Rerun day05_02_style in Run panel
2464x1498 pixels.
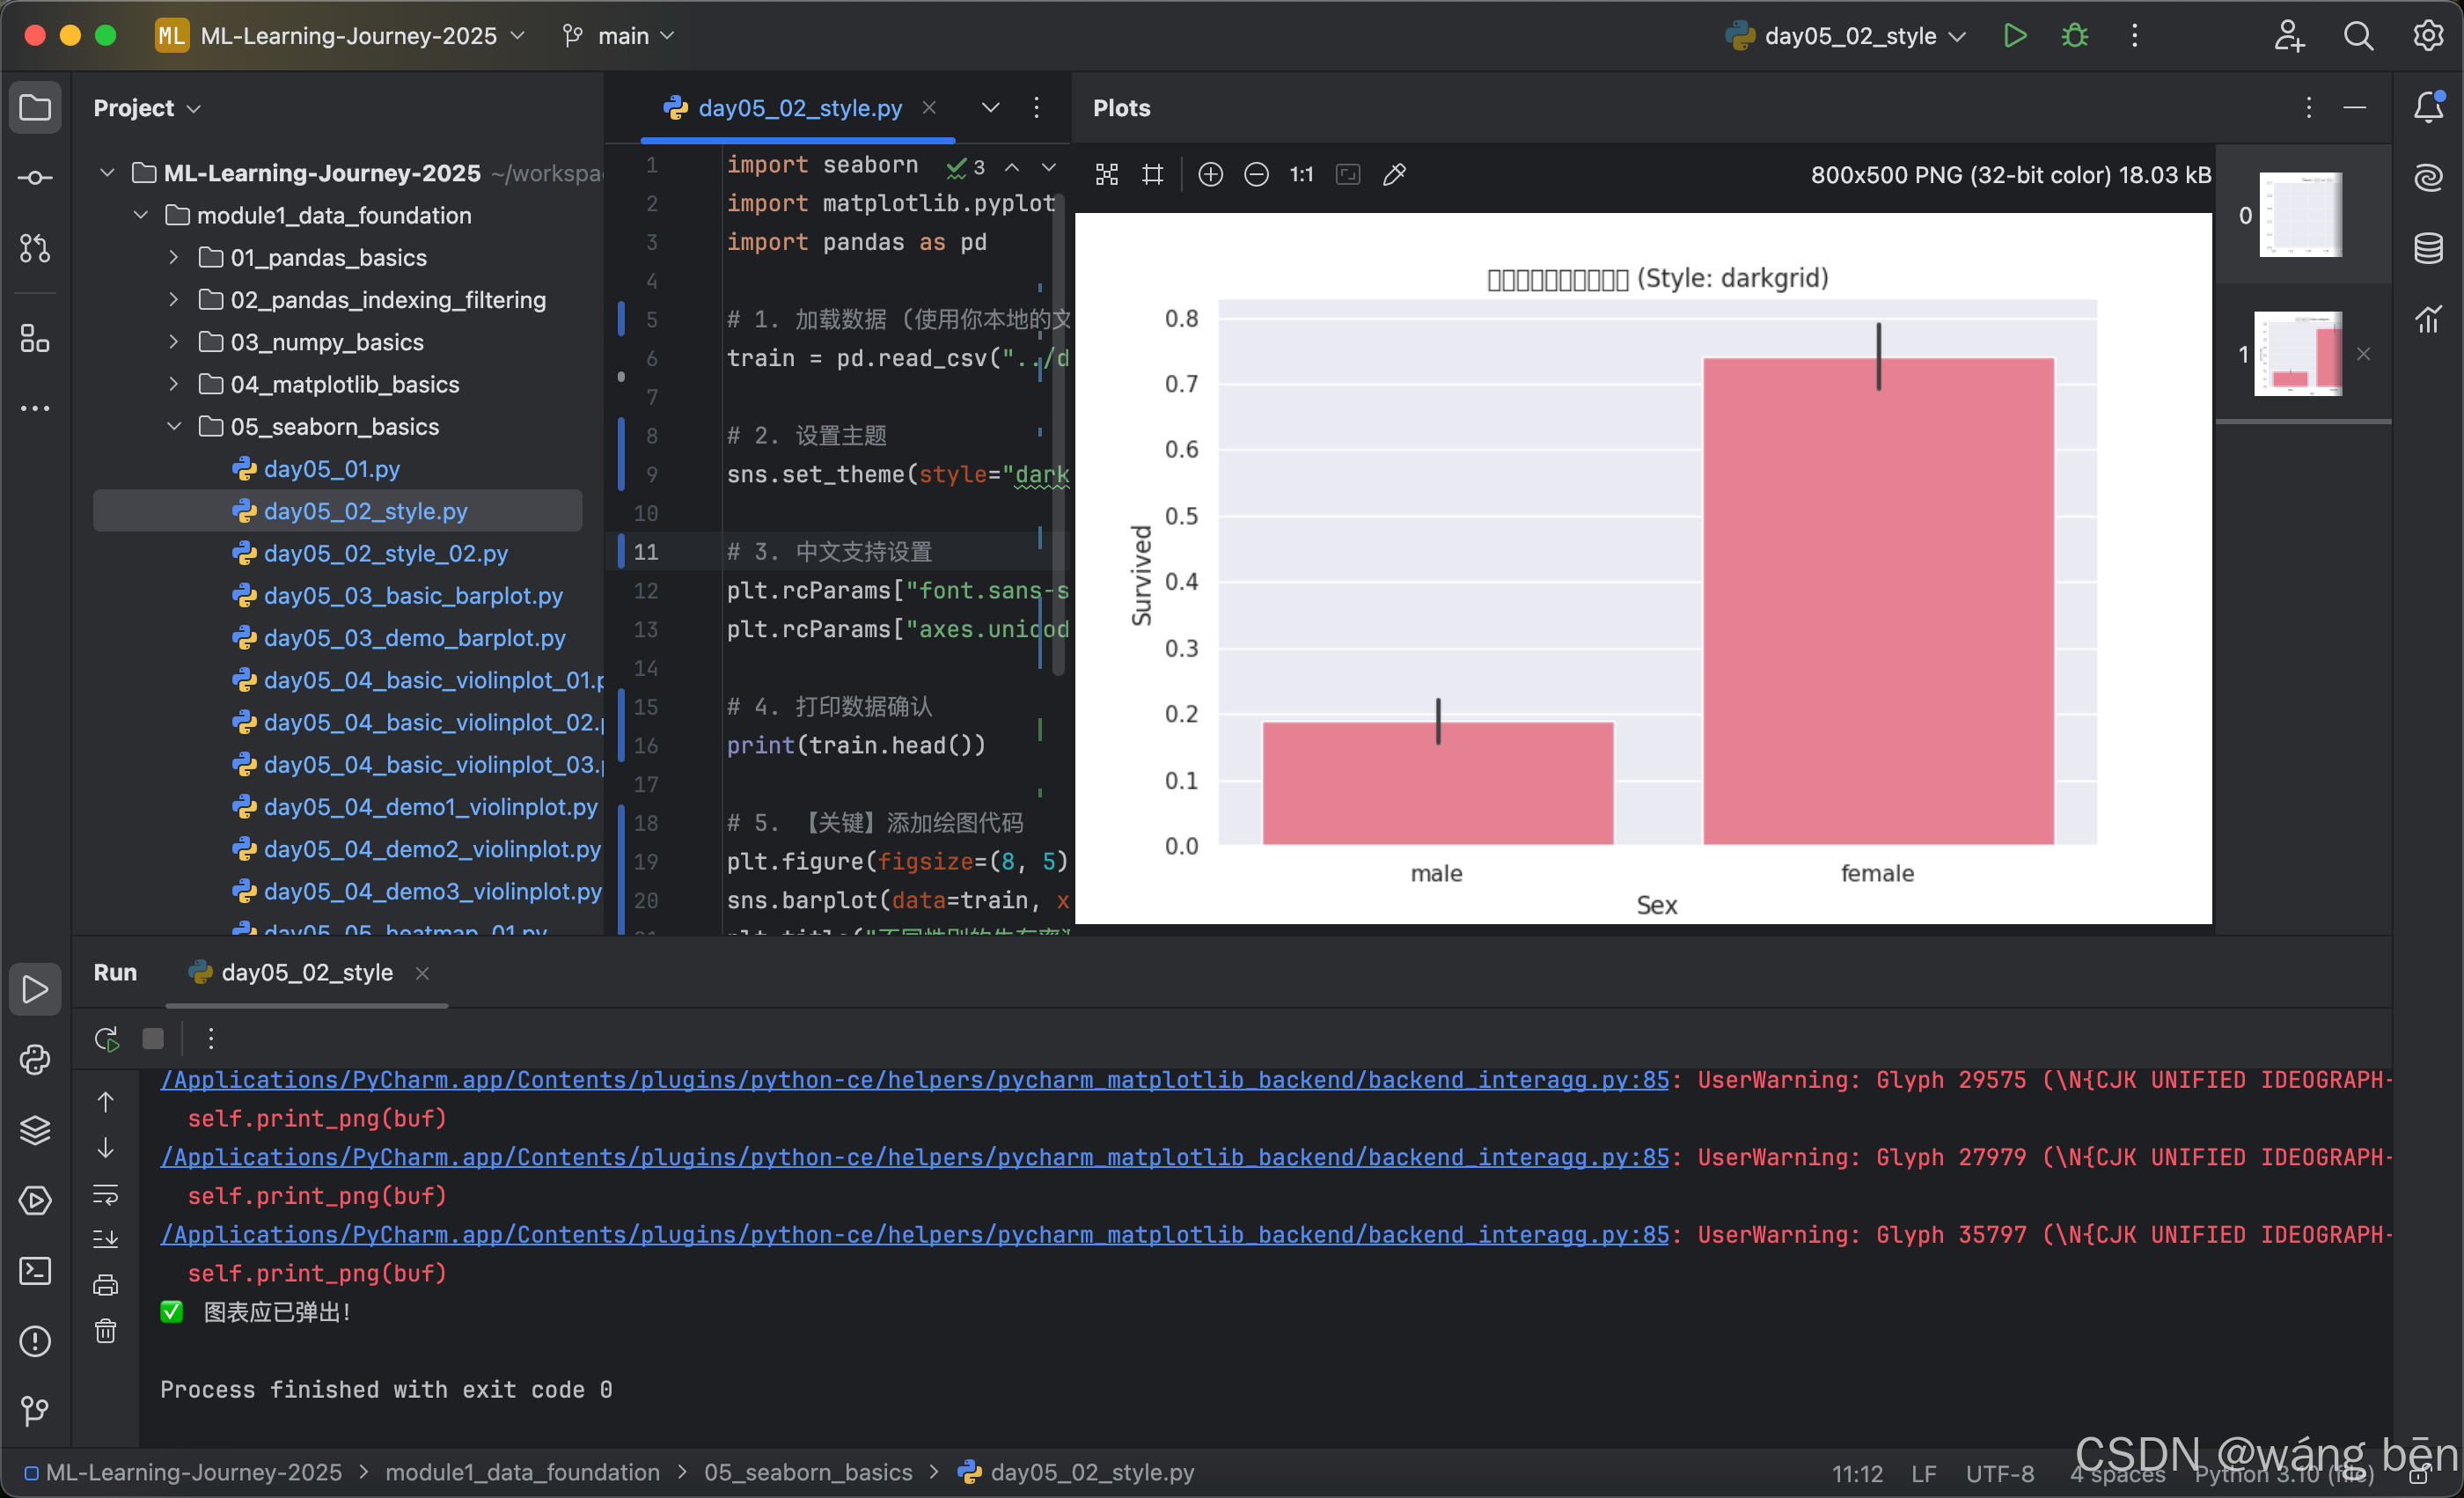106,1038
